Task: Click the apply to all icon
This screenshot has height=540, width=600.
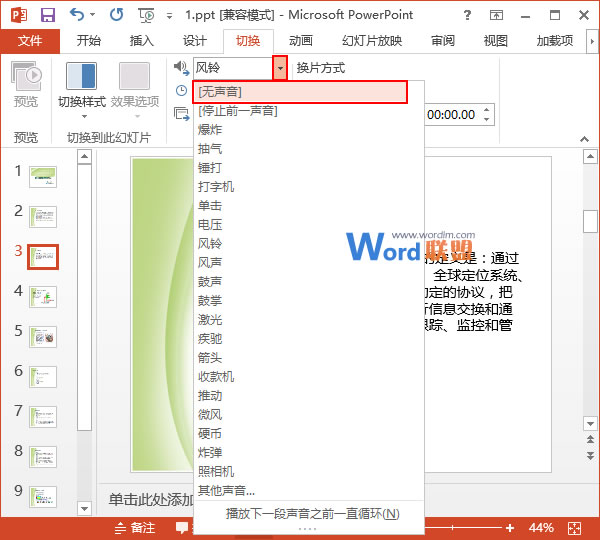Action: point(181,114)
